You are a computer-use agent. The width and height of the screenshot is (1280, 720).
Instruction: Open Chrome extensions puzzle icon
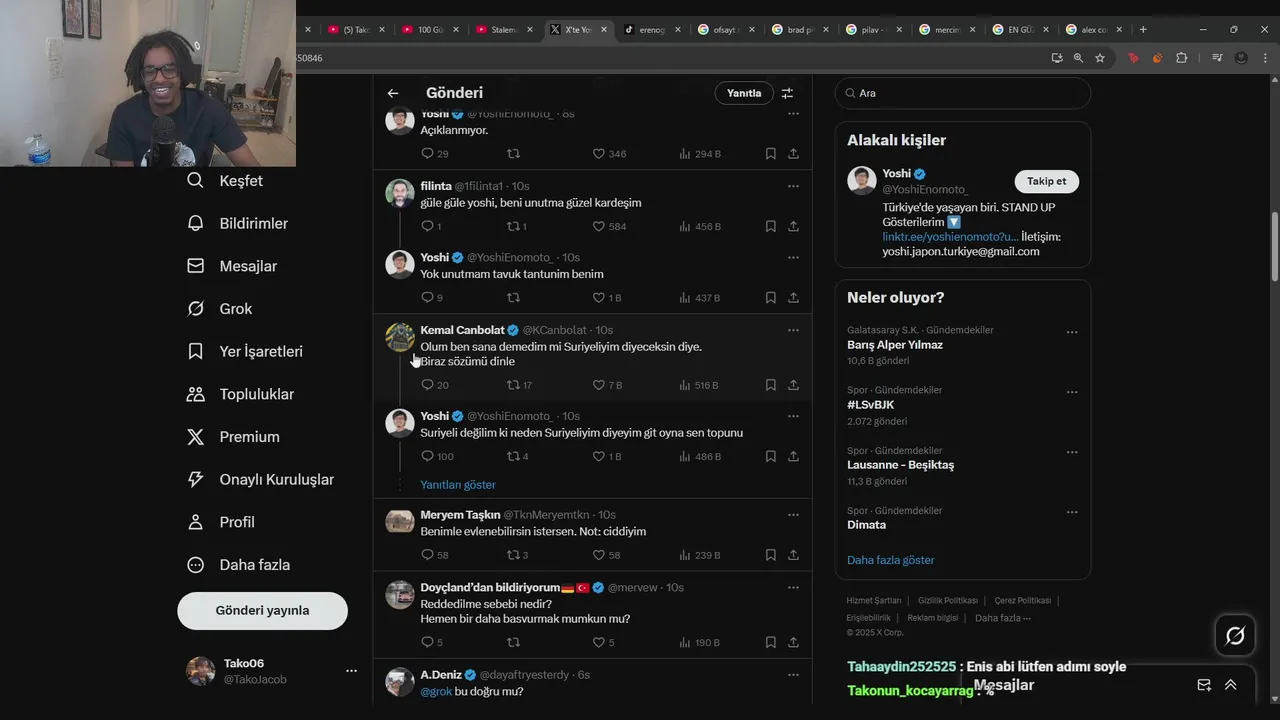click(1181, 58)
